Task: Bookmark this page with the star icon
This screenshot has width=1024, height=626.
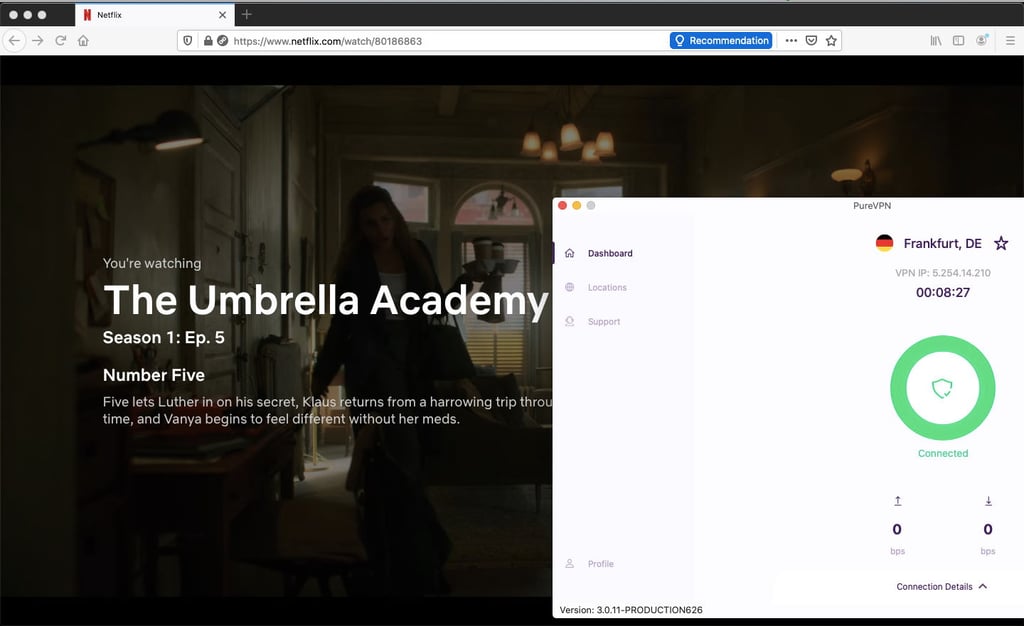Action: (831, 40)
